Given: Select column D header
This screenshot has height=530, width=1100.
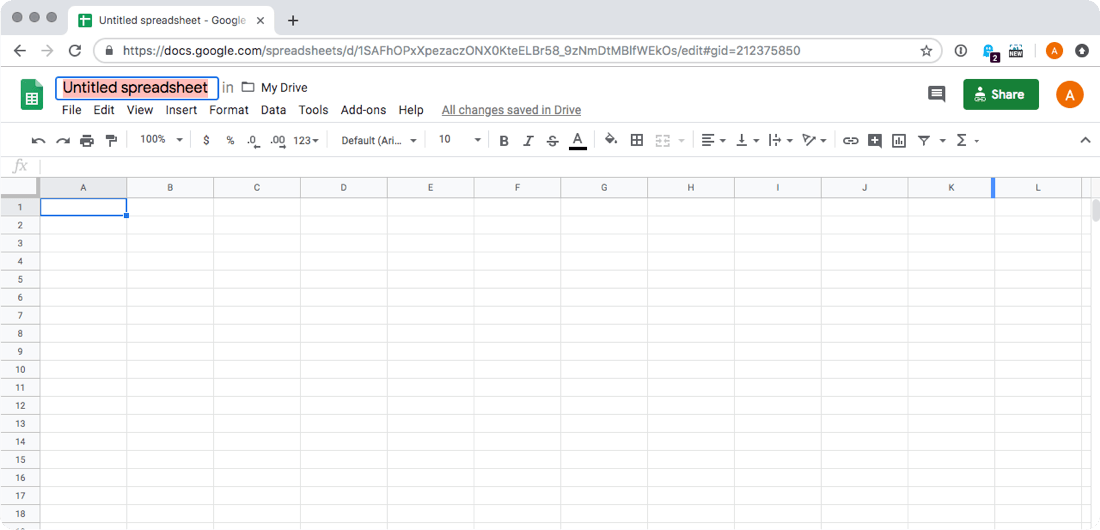Looking at the screenshot, I should pyautogui.click(x=344, y=187).
